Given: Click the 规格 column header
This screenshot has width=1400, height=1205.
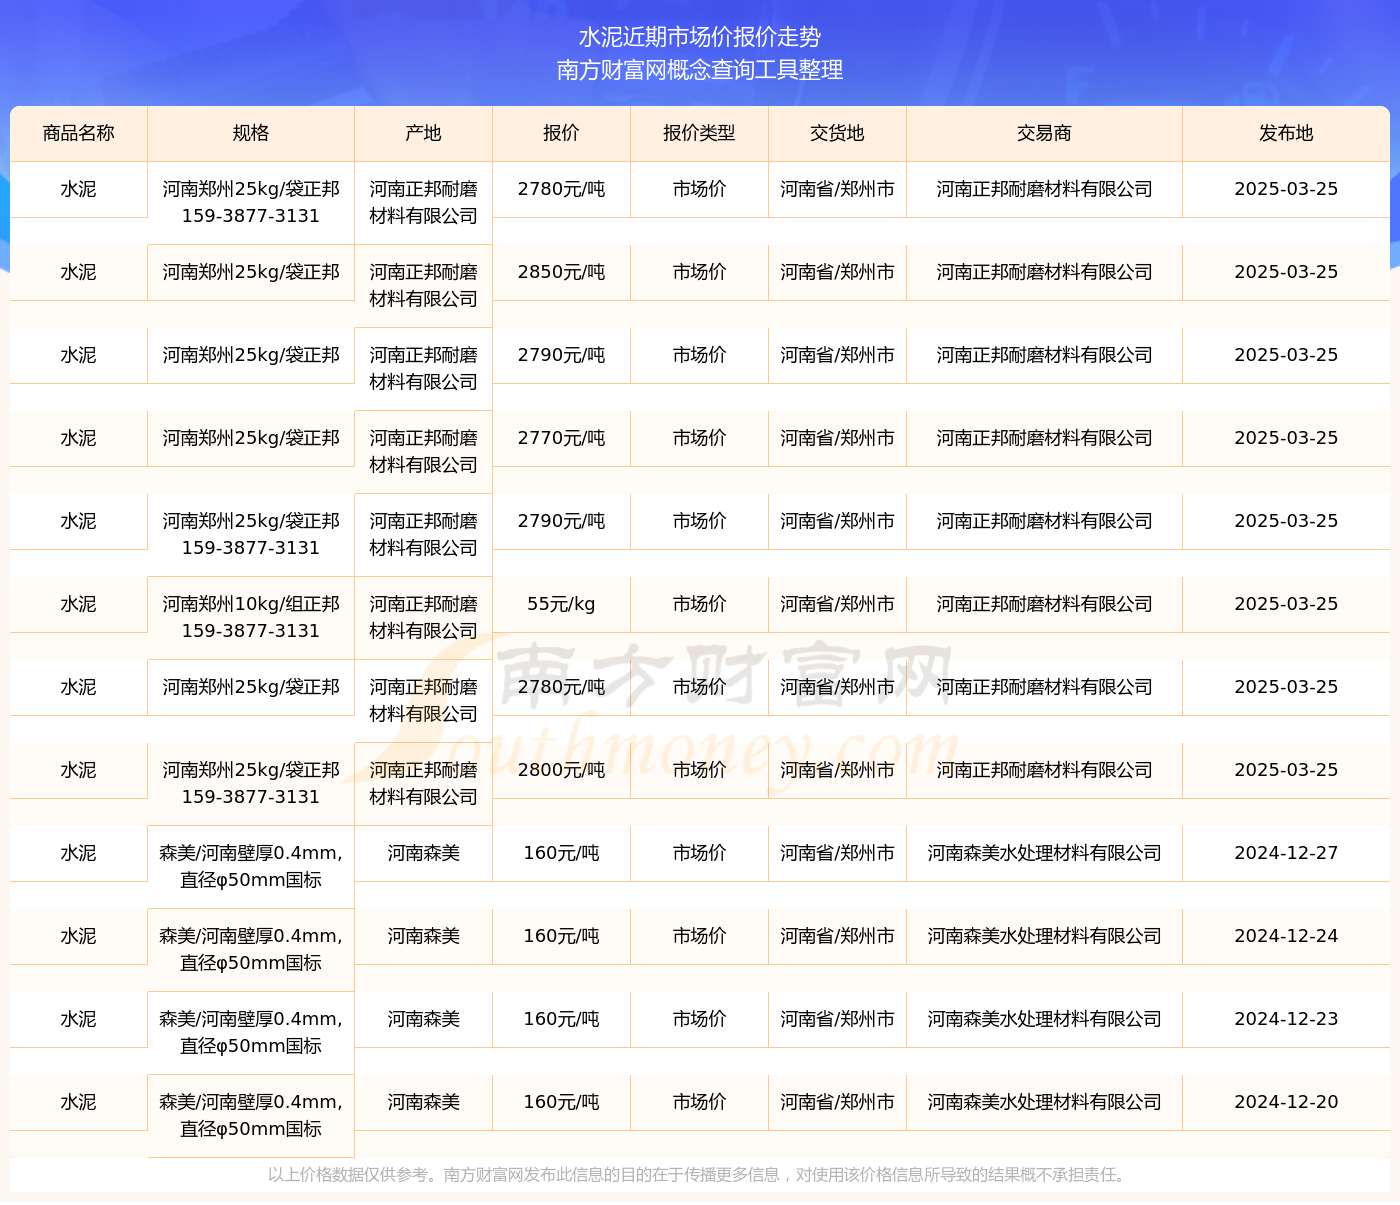Looking at the screenshot, I should coord(251,133).
